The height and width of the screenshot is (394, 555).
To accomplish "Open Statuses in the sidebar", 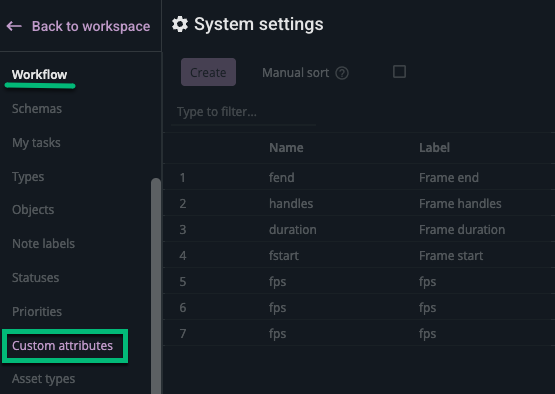I will click(x=35, y=278).
